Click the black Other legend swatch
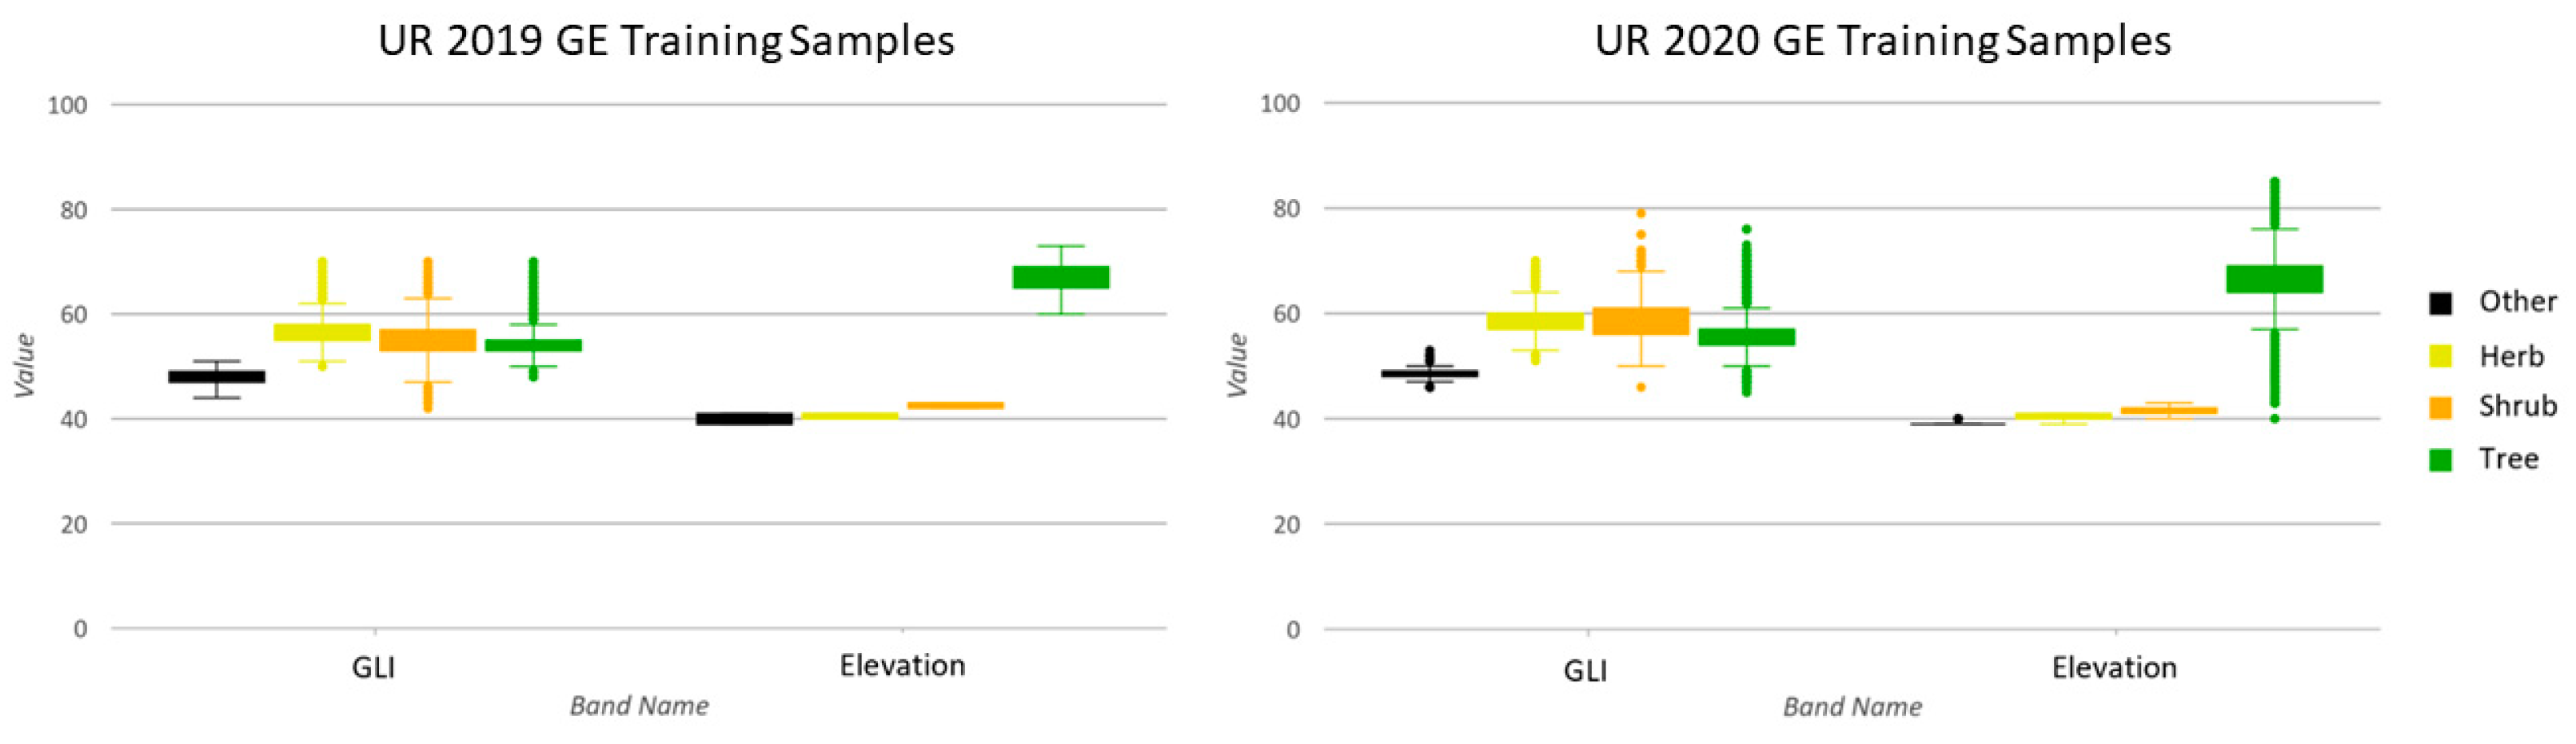The image size is (2576, 744). 2440,303
